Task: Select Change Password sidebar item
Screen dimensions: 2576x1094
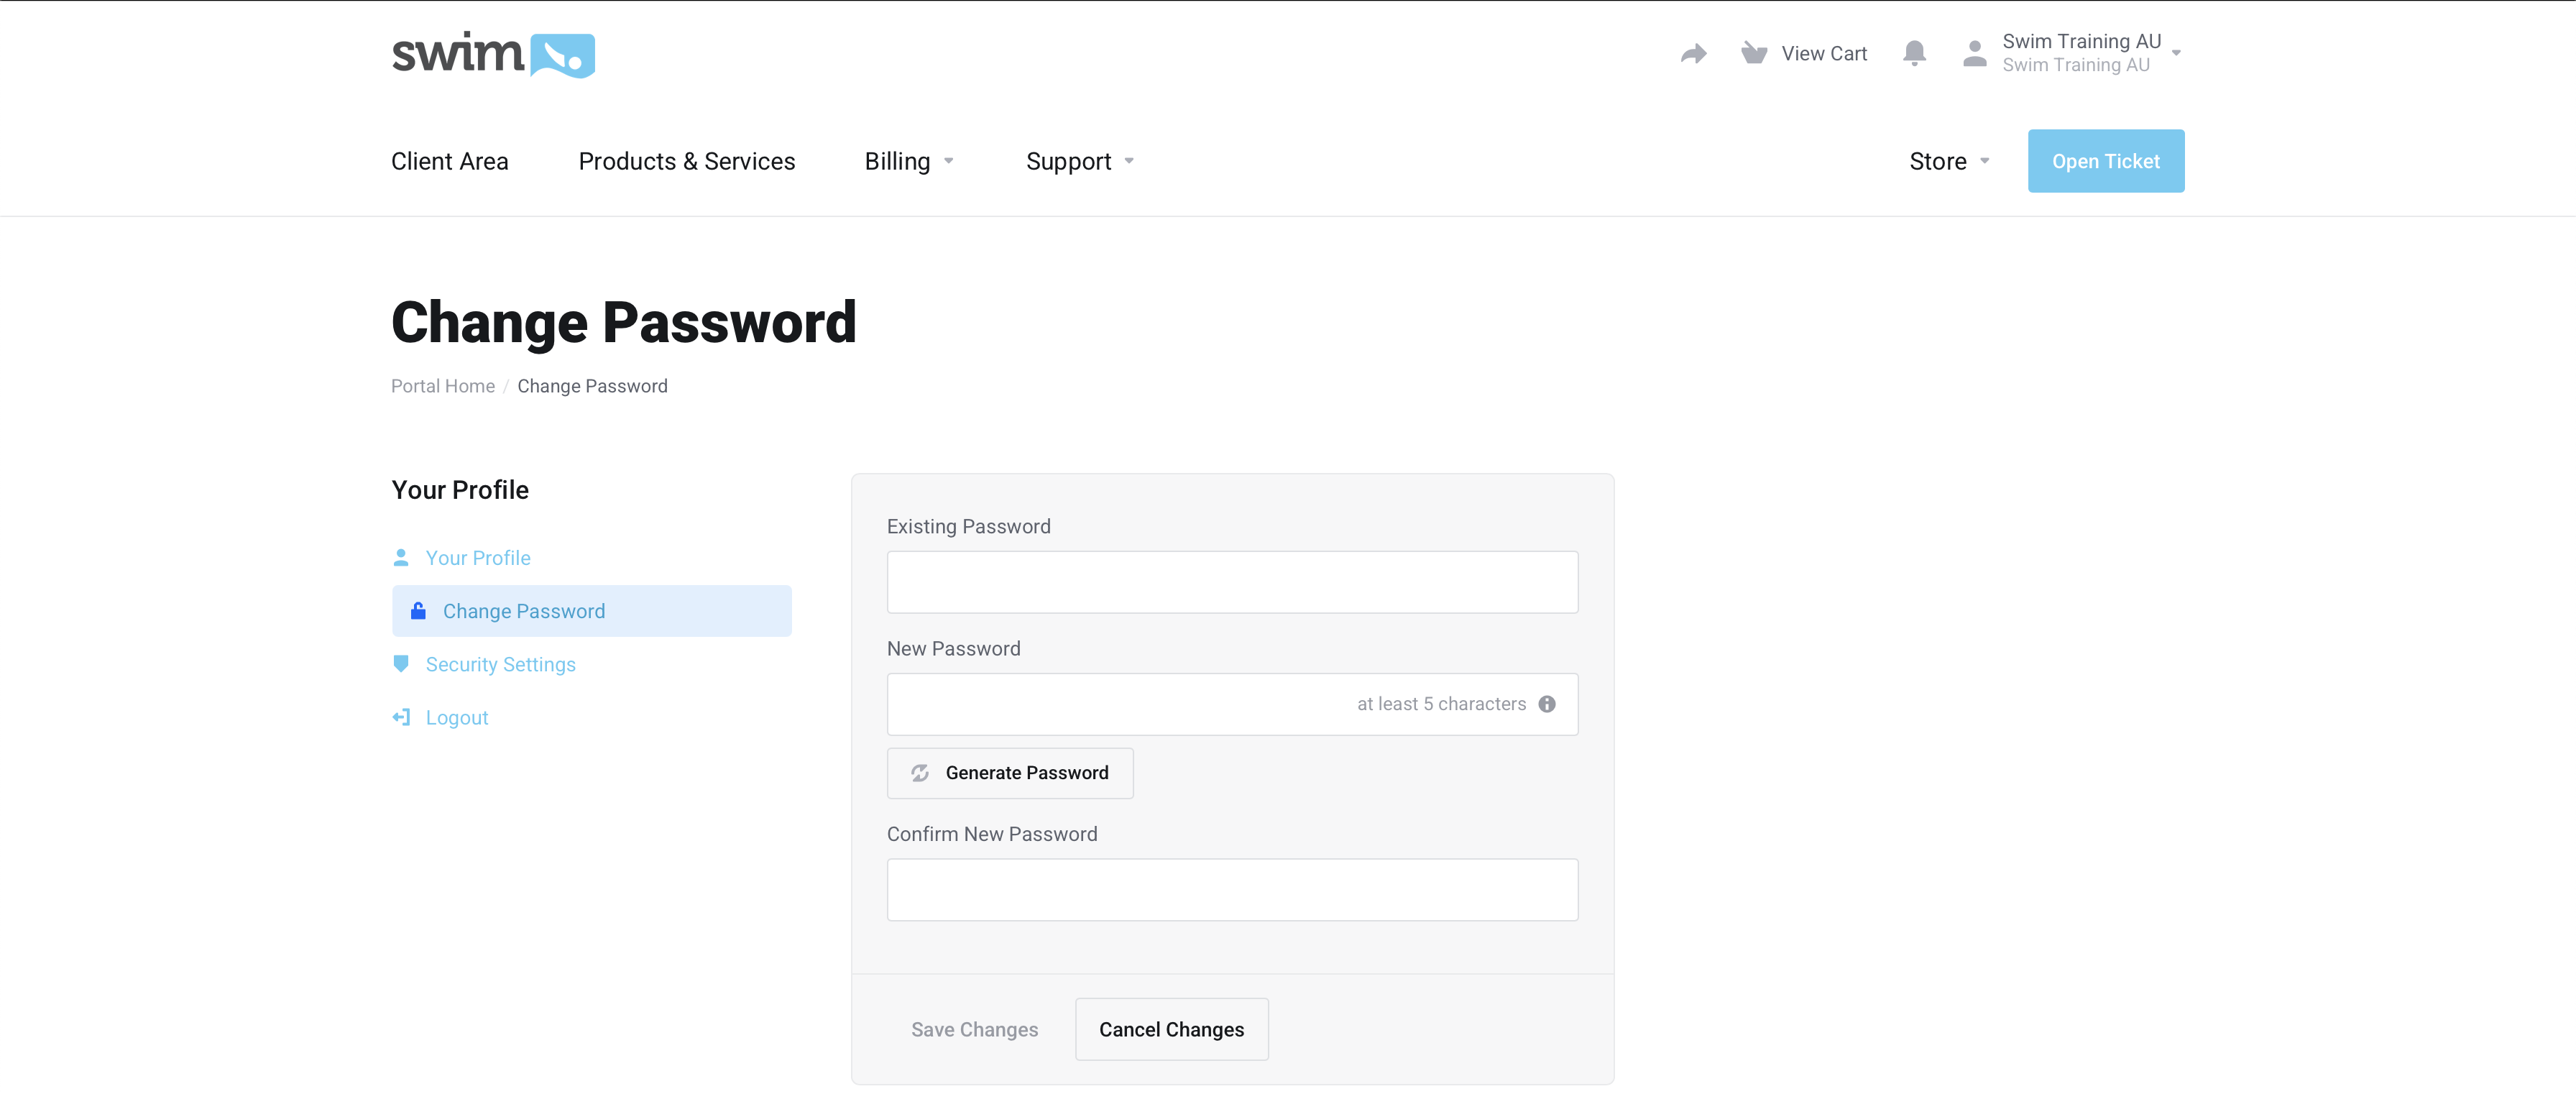Action: (591, 610)
